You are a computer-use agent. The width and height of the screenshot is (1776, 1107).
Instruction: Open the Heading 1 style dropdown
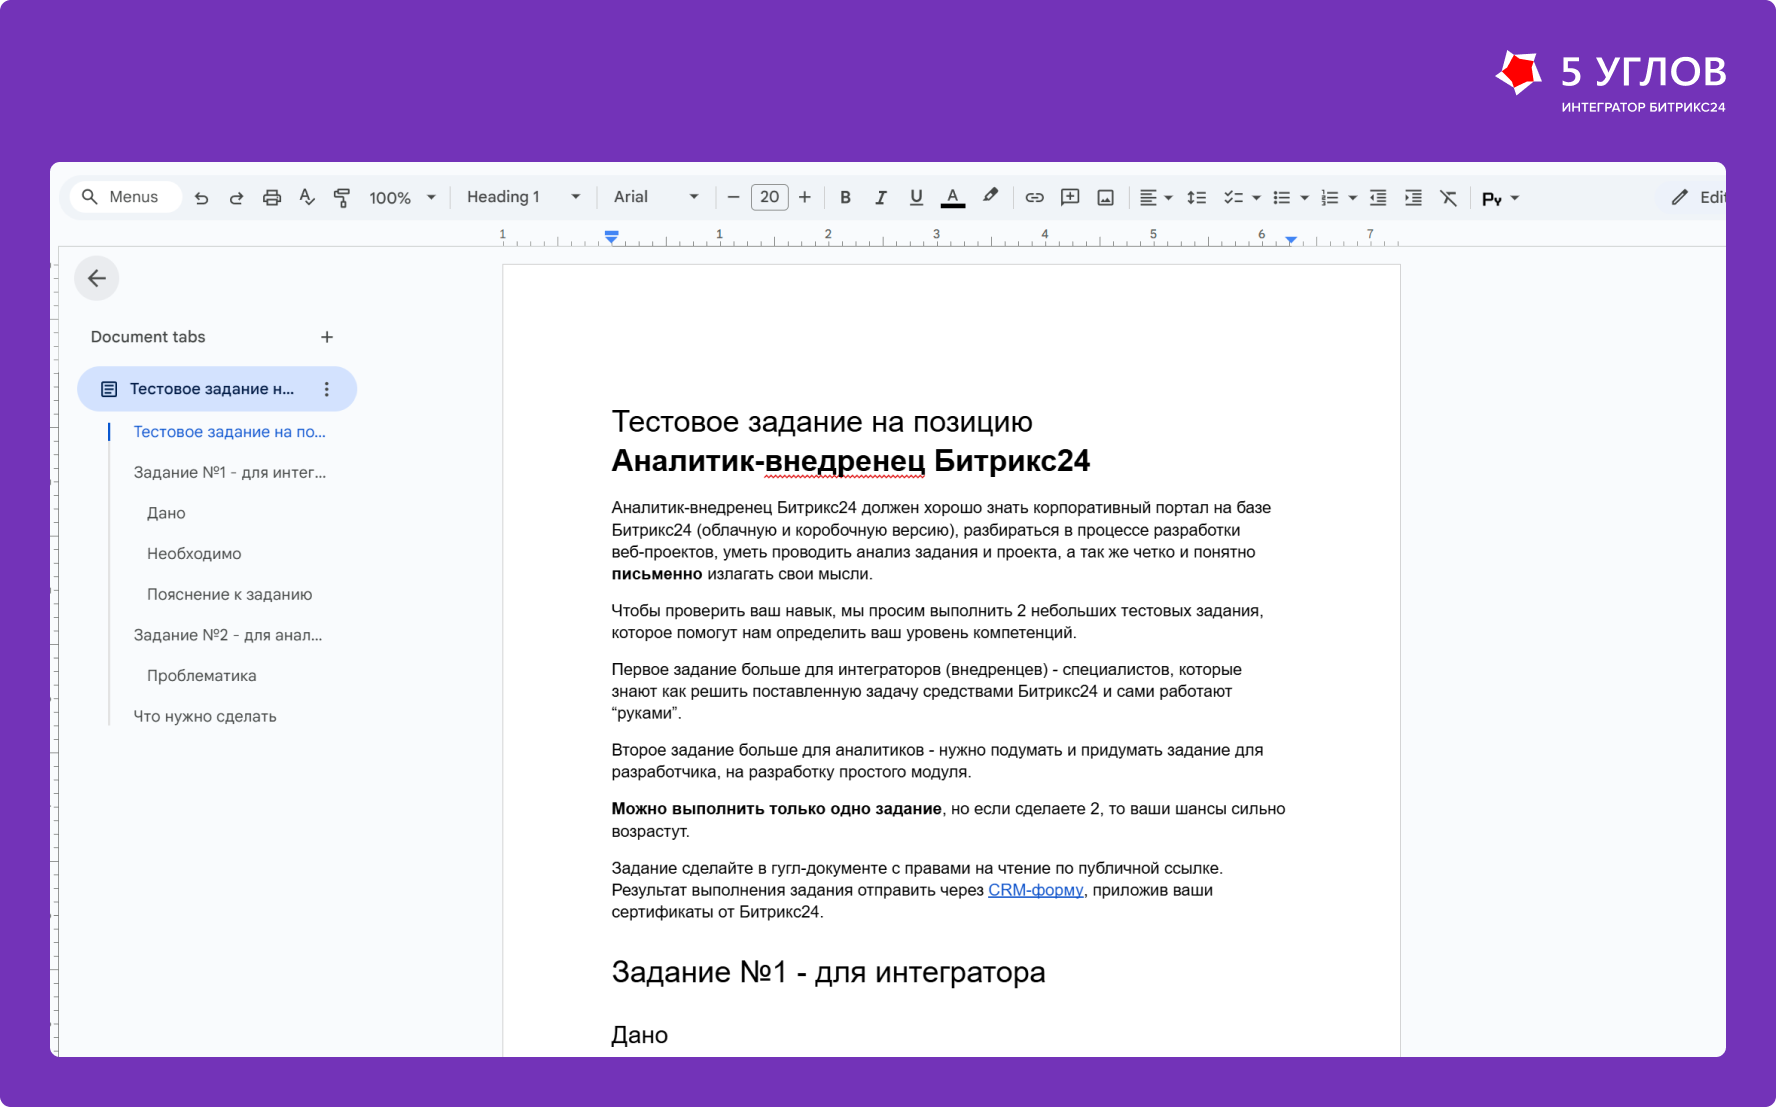(x=523, y=197)
